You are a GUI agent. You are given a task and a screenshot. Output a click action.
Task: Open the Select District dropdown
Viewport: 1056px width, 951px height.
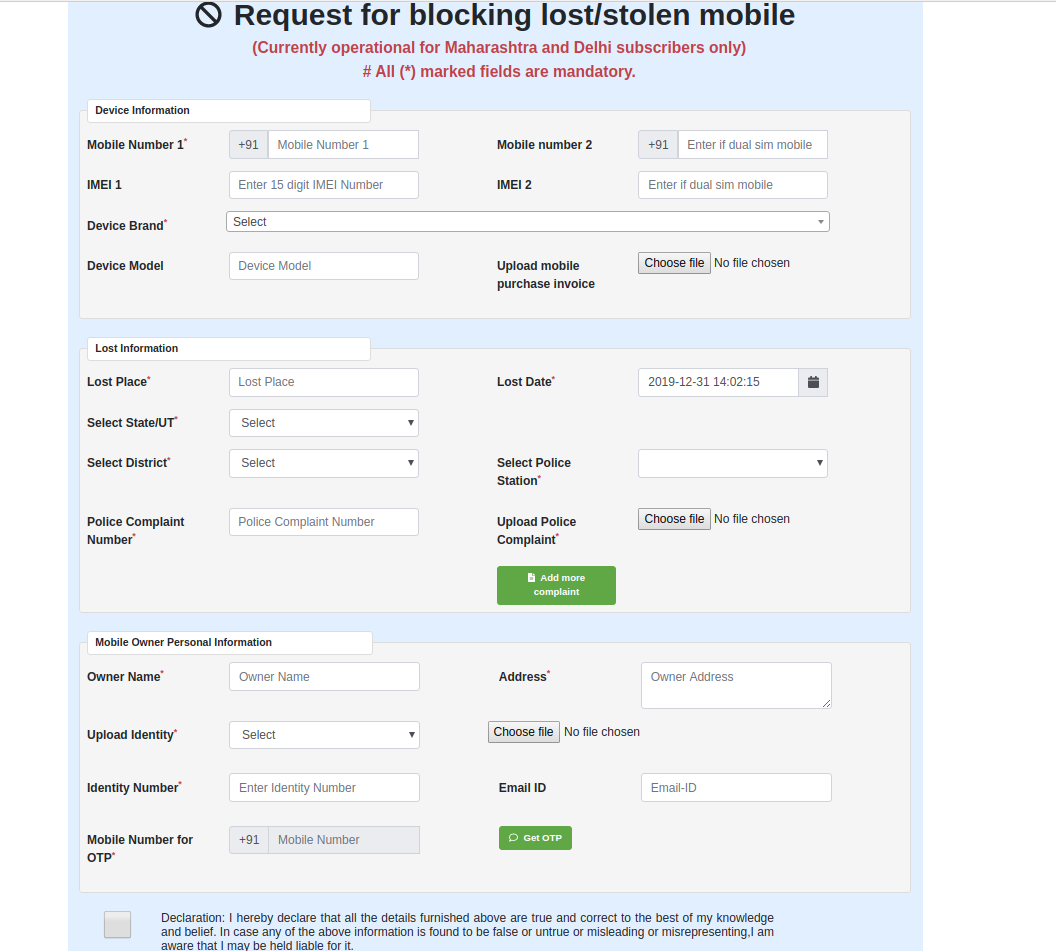[x=324, y=463]
